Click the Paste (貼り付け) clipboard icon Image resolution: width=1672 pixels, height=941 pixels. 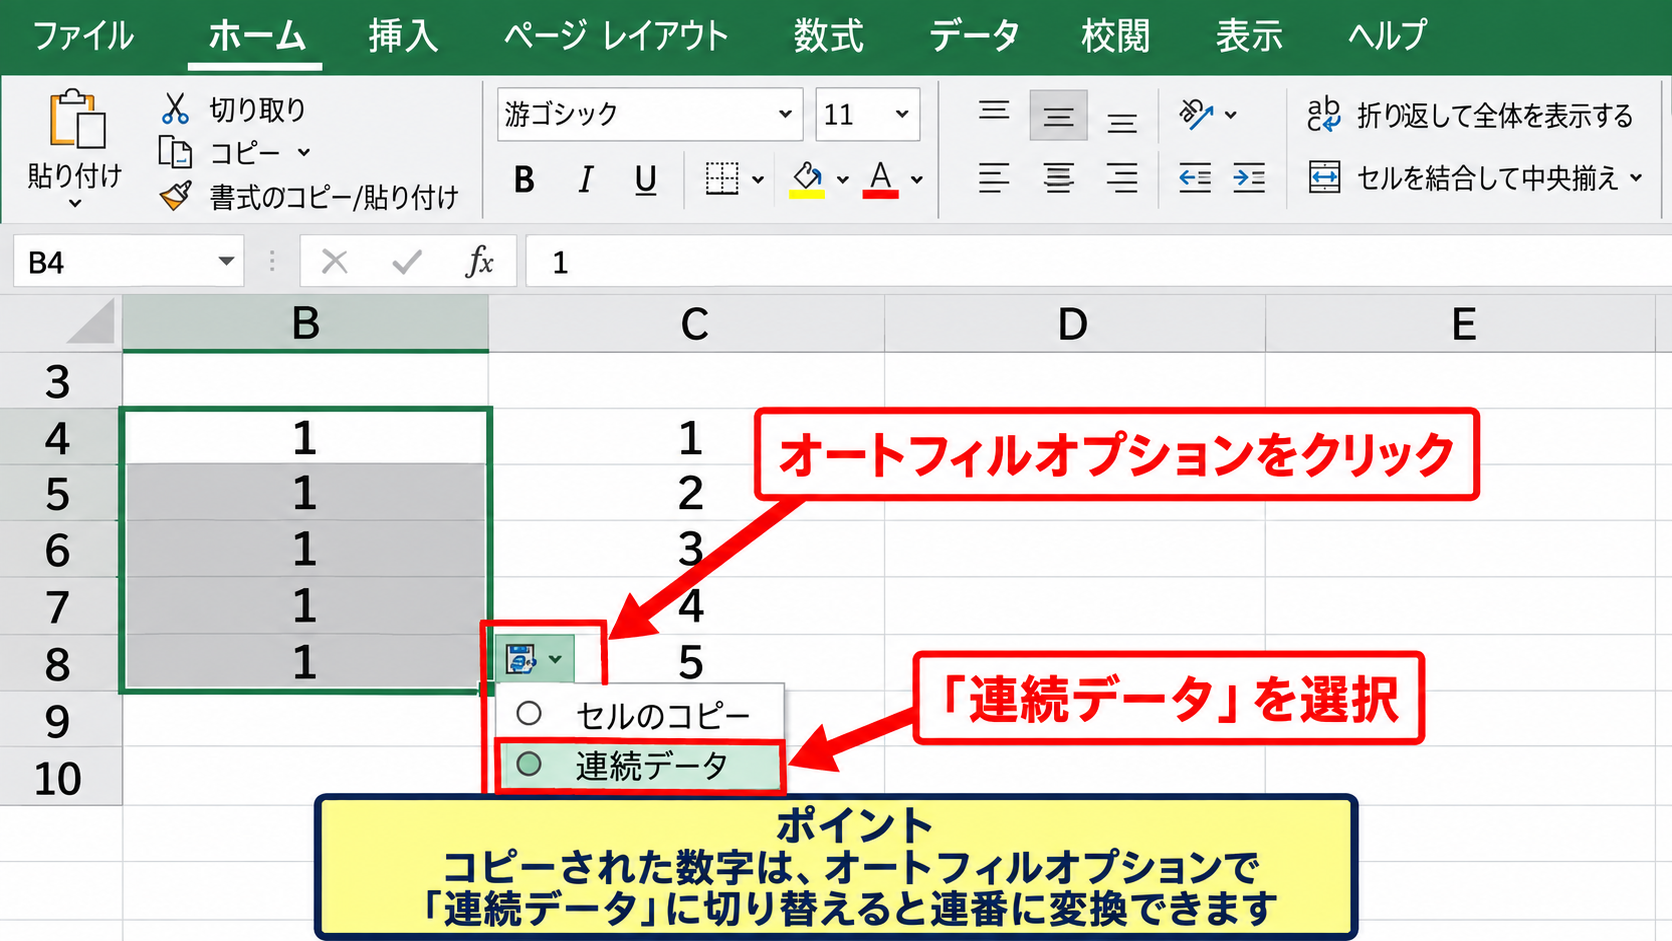[x=76, y=120]
